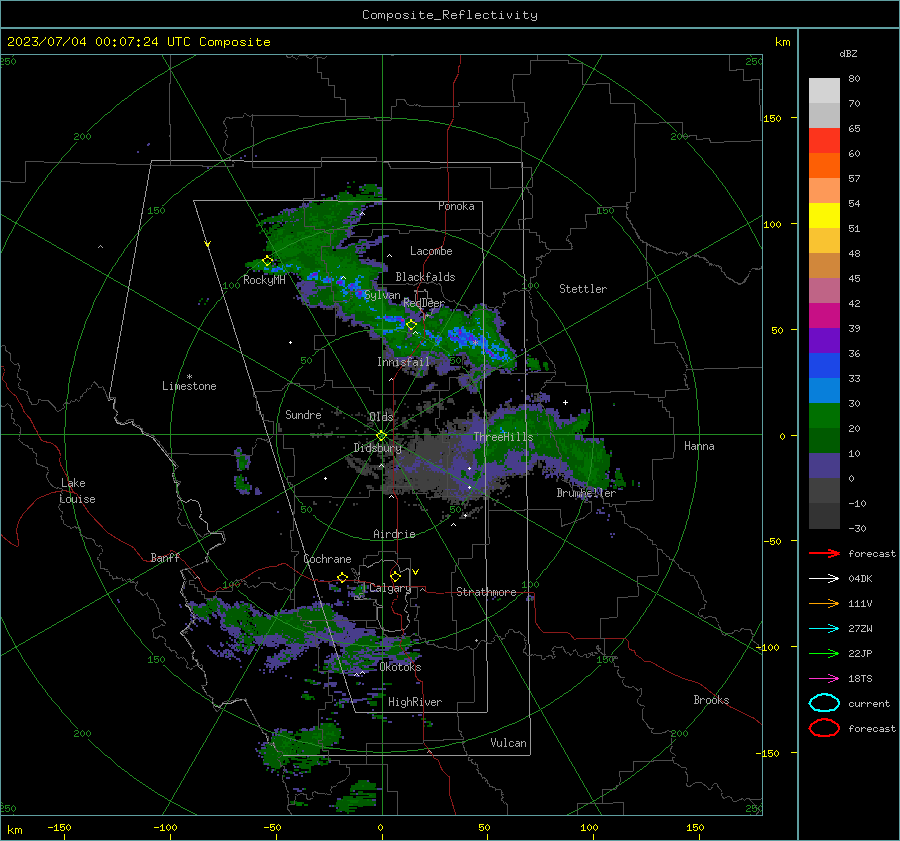Screen dimensions: 900x841
Task: Click the yellow diamond marker near Cochrane
Action: point(342,577)
